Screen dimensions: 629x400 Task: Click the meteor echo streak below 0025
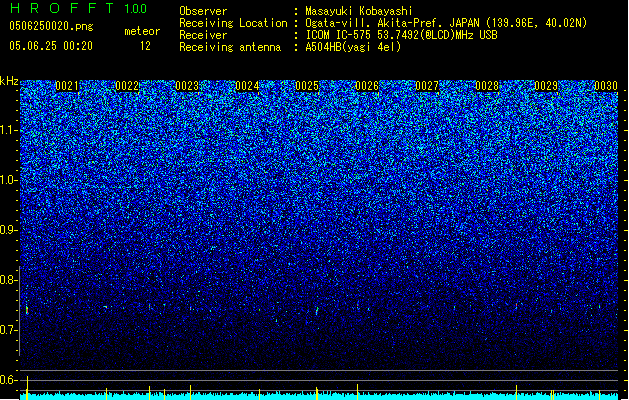317,311
